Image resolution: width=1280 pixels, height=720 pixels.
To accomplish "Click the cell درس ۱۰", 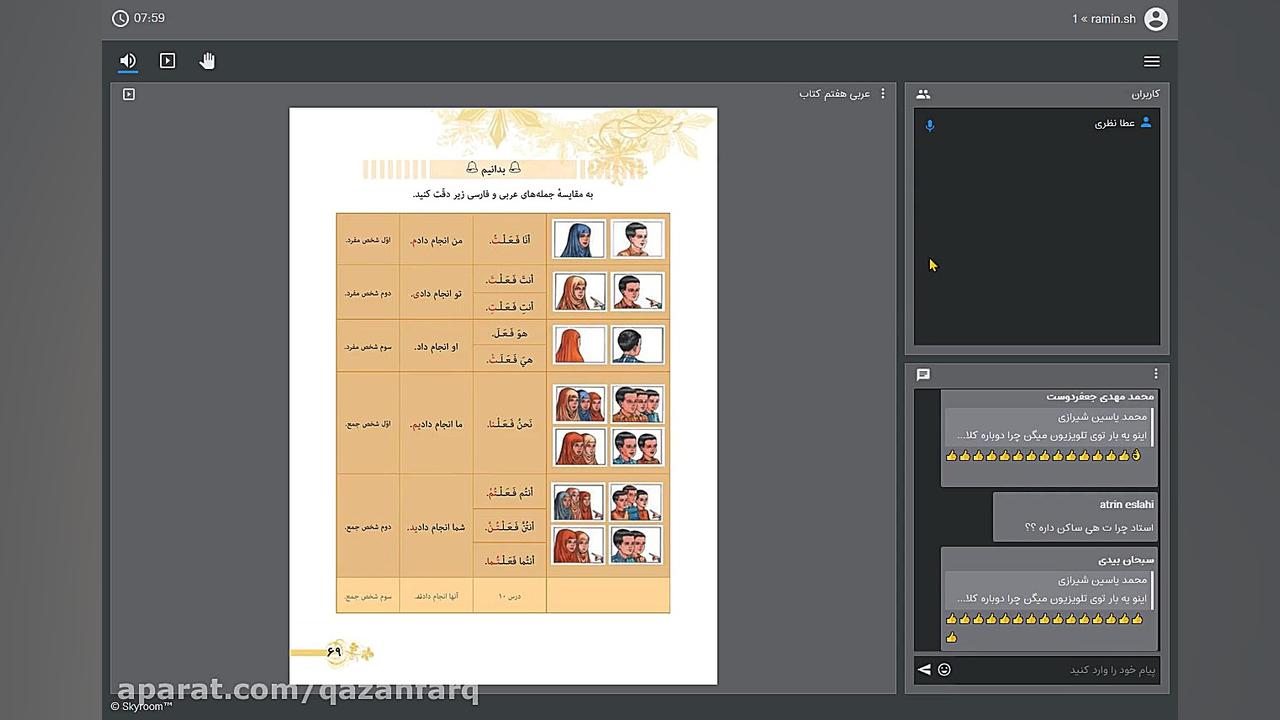I will [510, 596].
